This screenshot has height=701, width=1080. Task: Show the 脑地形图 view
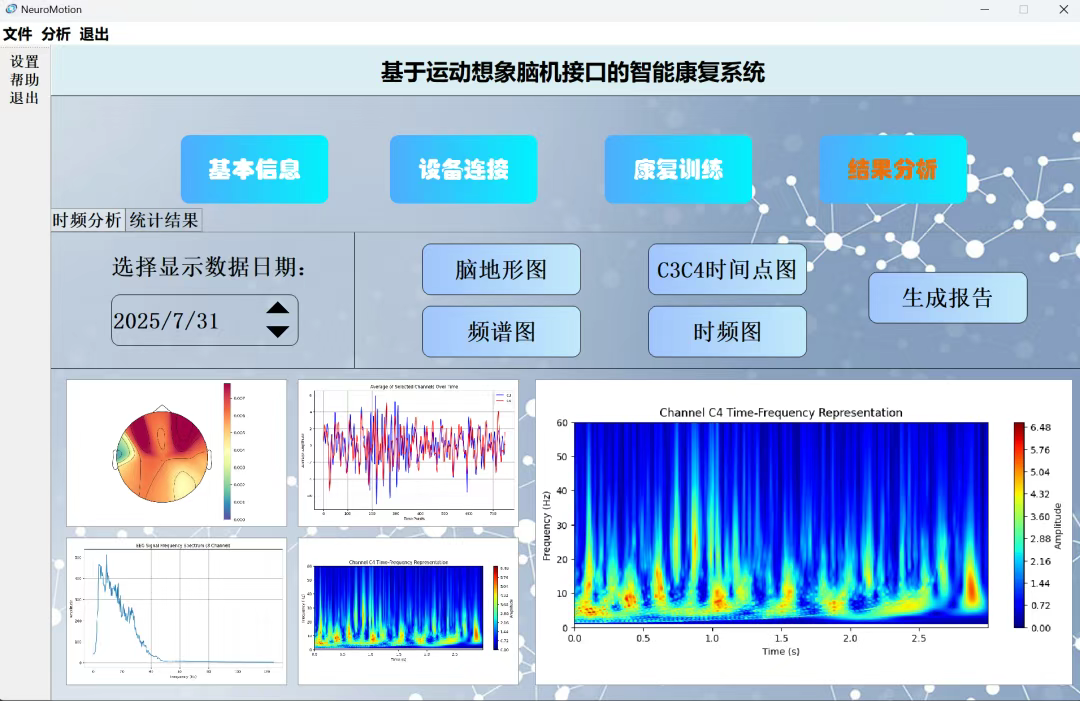pos(500,269)
